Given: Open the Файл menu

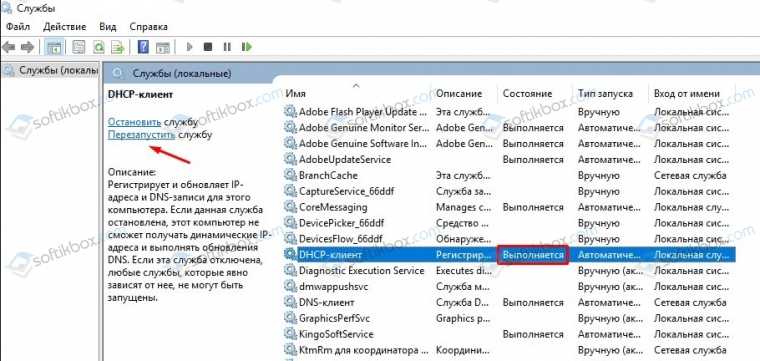Looking at the screenshot, I should tap(18, 27).
